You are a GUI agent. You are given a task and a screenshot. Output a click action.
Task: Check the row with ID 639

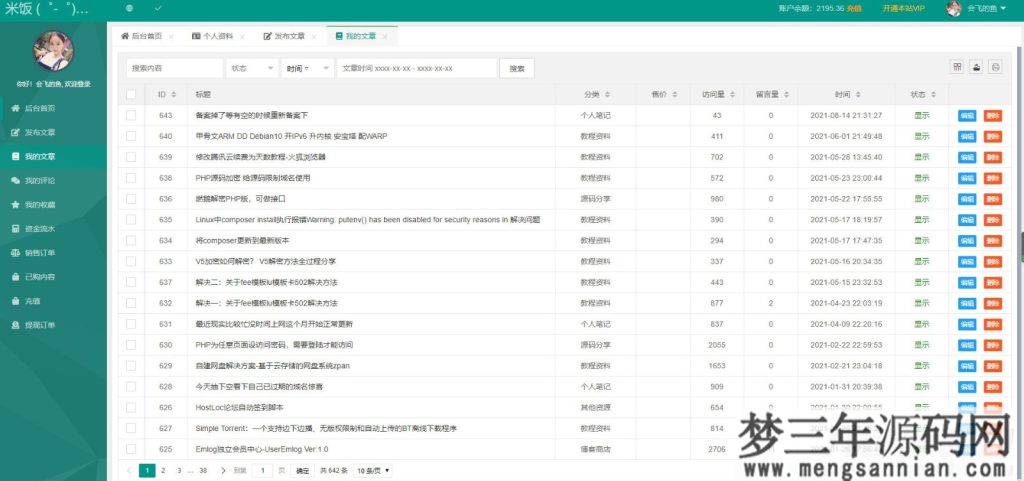pos(131,157)
